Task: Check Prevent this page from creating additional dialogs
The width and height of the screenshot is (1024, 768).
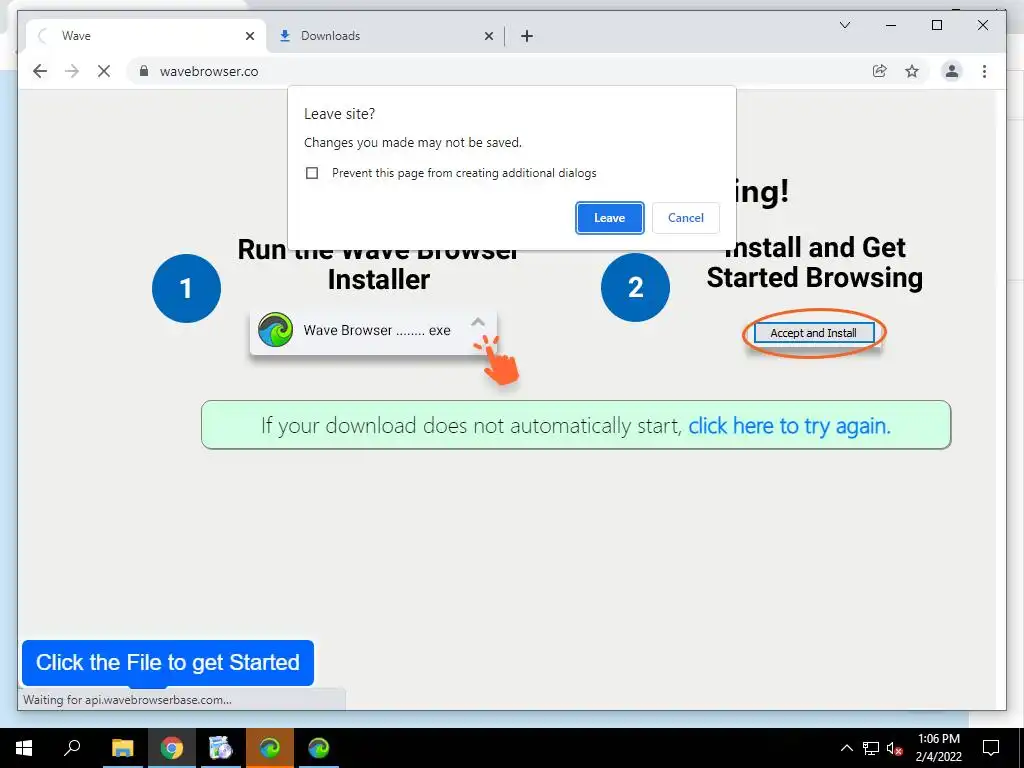Action: tap(312, 173)
